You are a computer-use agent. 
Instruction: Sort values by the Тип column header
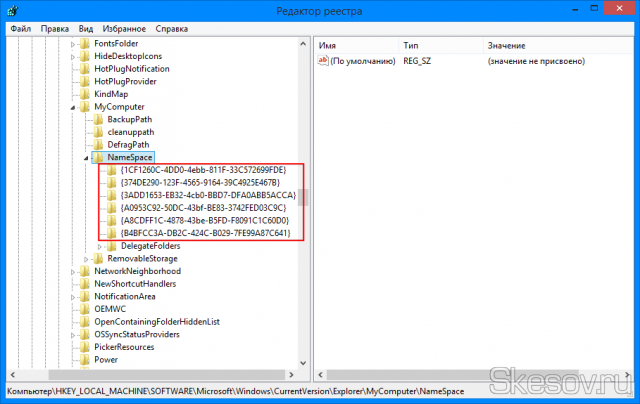pos(412,46)
